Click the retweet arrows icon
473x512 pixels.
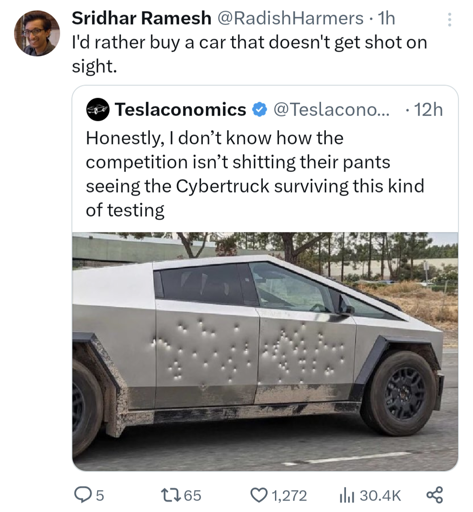170,495
